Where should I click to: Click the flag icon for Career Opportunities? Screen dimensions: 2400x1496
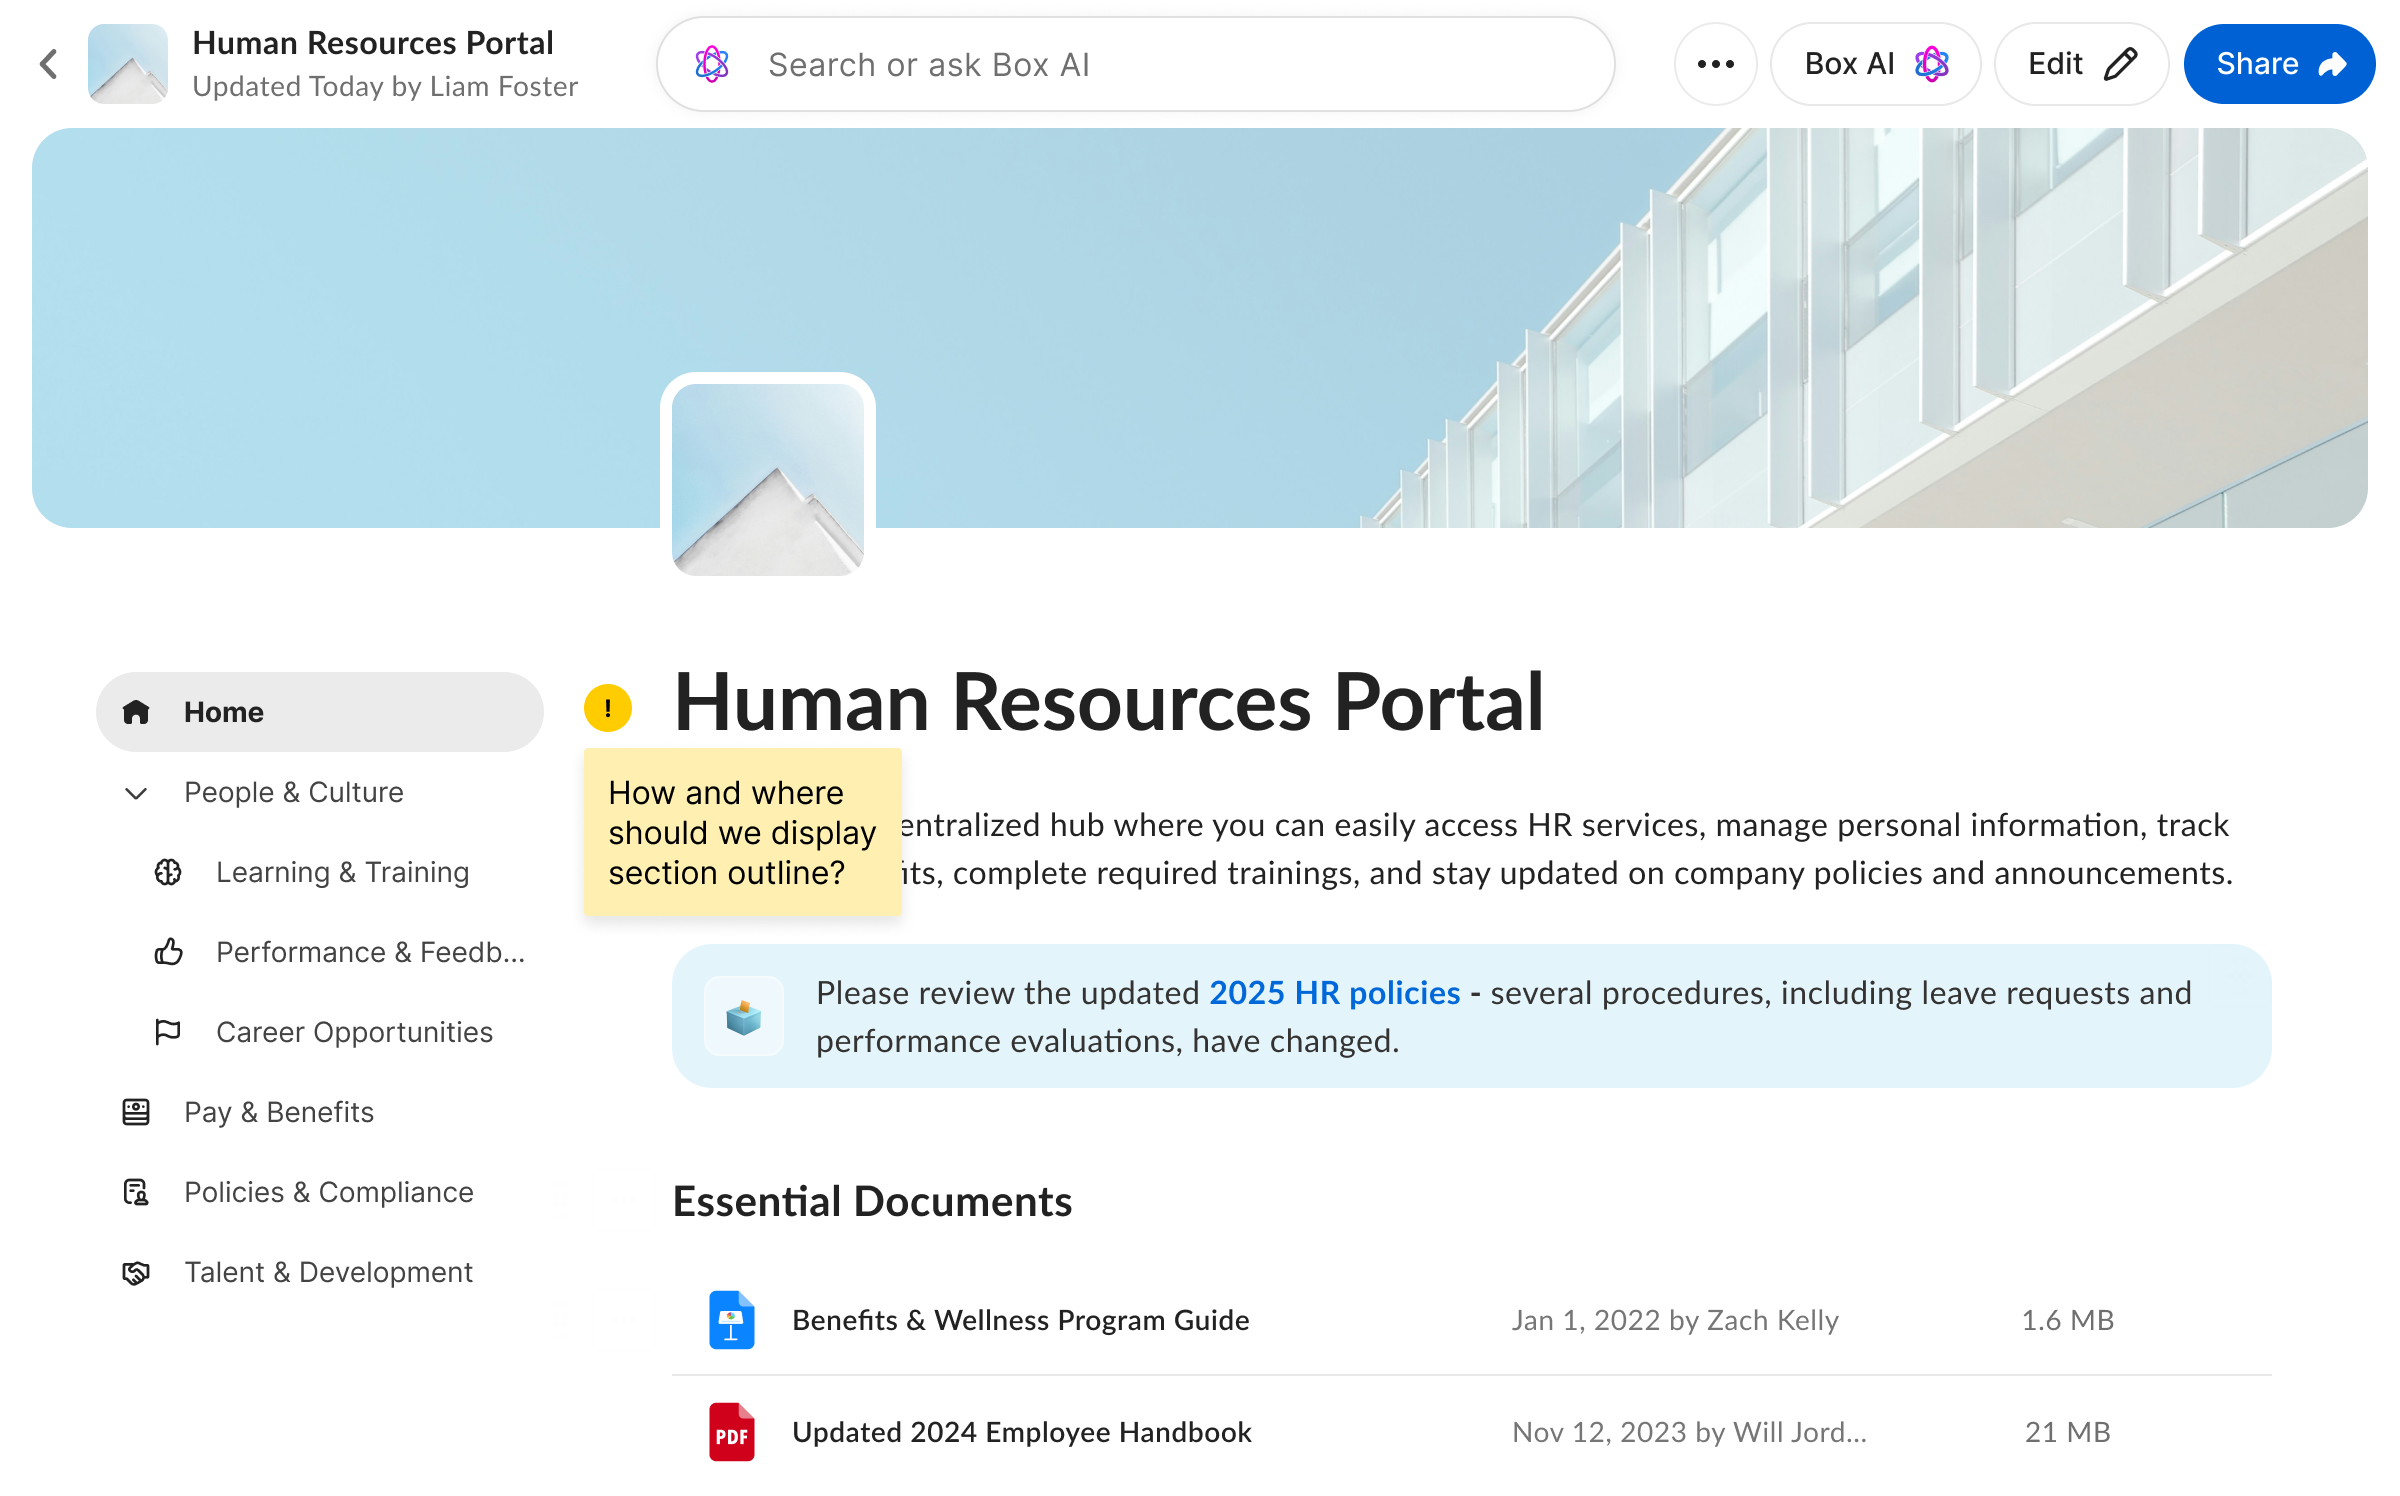168,1031
